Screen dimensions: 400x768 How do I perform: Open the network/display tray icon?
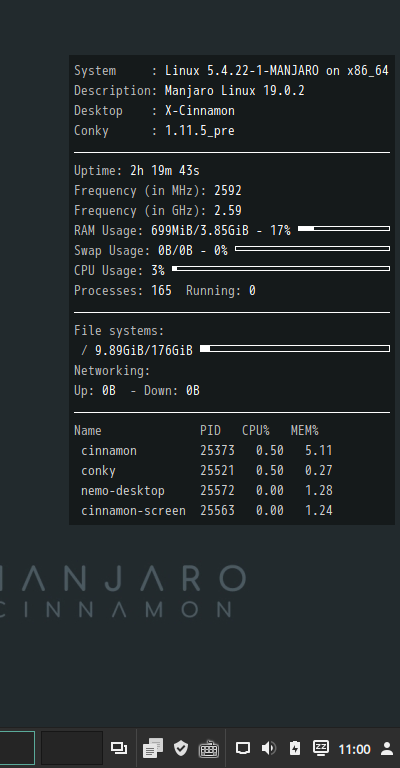[243, 748]
